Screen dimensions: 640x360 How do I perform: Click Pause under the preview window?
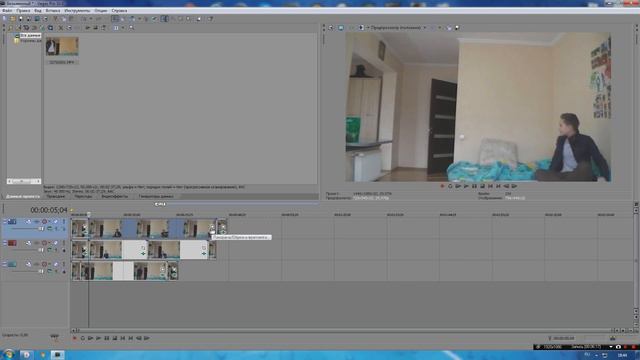tap(474, 186)
